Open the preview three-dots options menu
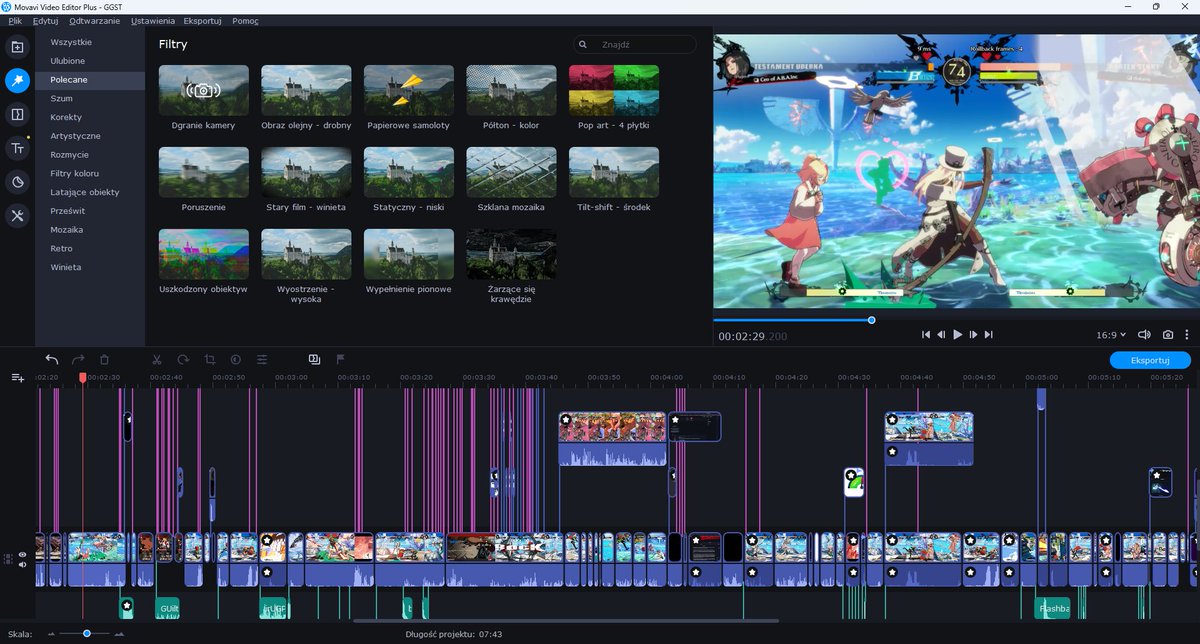Image resolution: width=1200 pixels, height=644 pixels. [1187, 335]
